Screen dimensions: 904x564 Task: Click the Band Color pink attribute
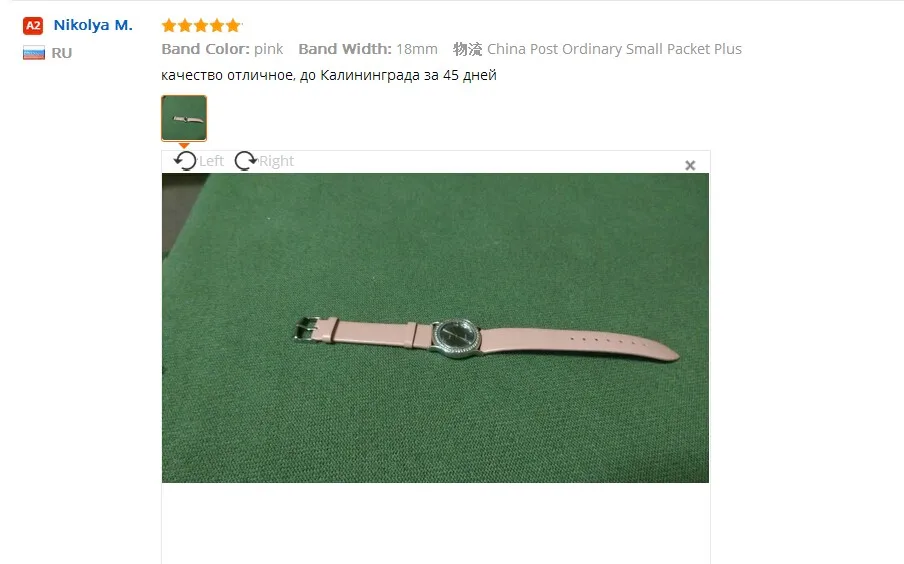(x=222, y=49)
